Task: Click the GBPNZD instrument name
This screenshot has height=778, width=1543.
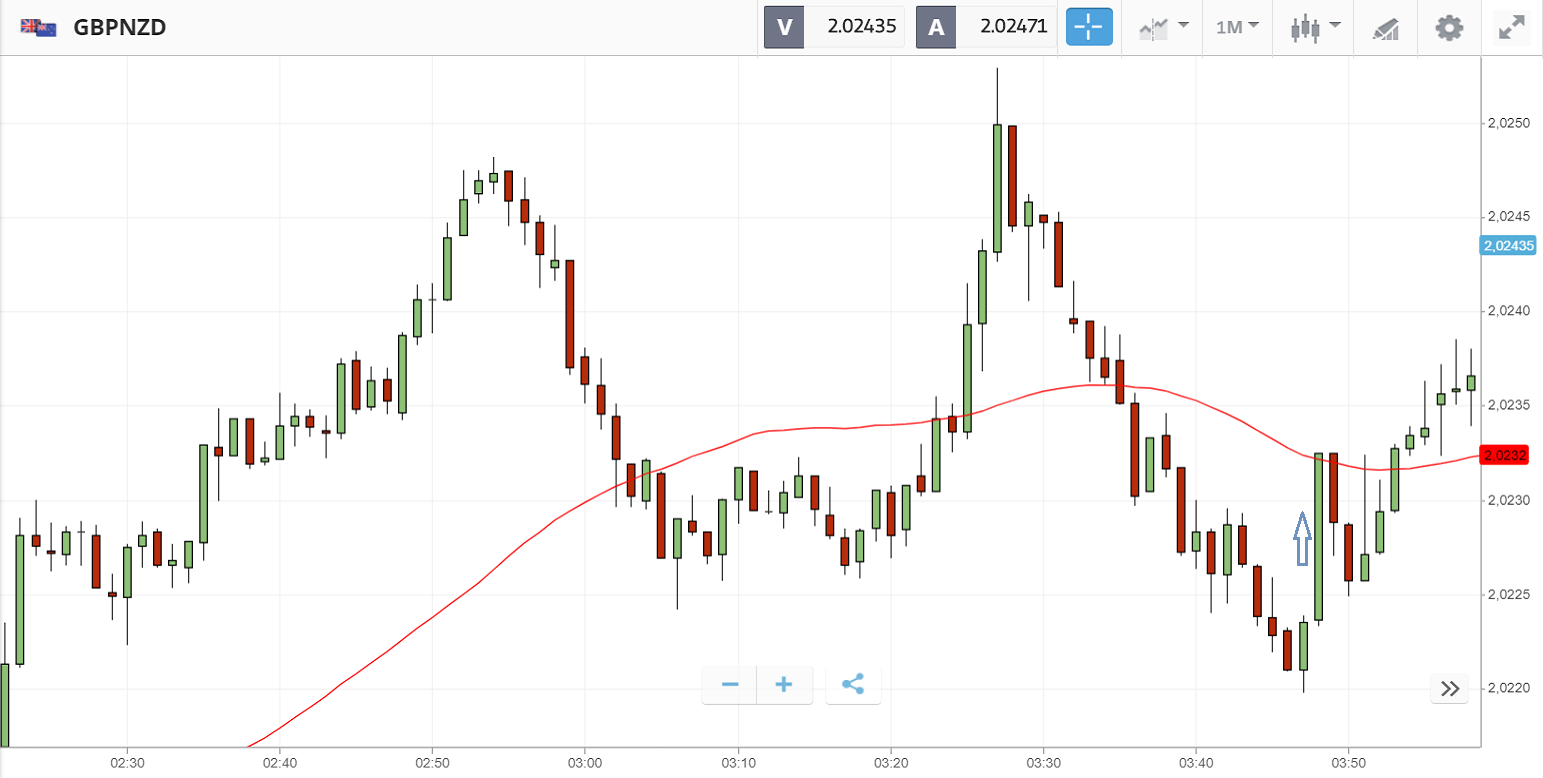Action: click(x=120, y=27)
